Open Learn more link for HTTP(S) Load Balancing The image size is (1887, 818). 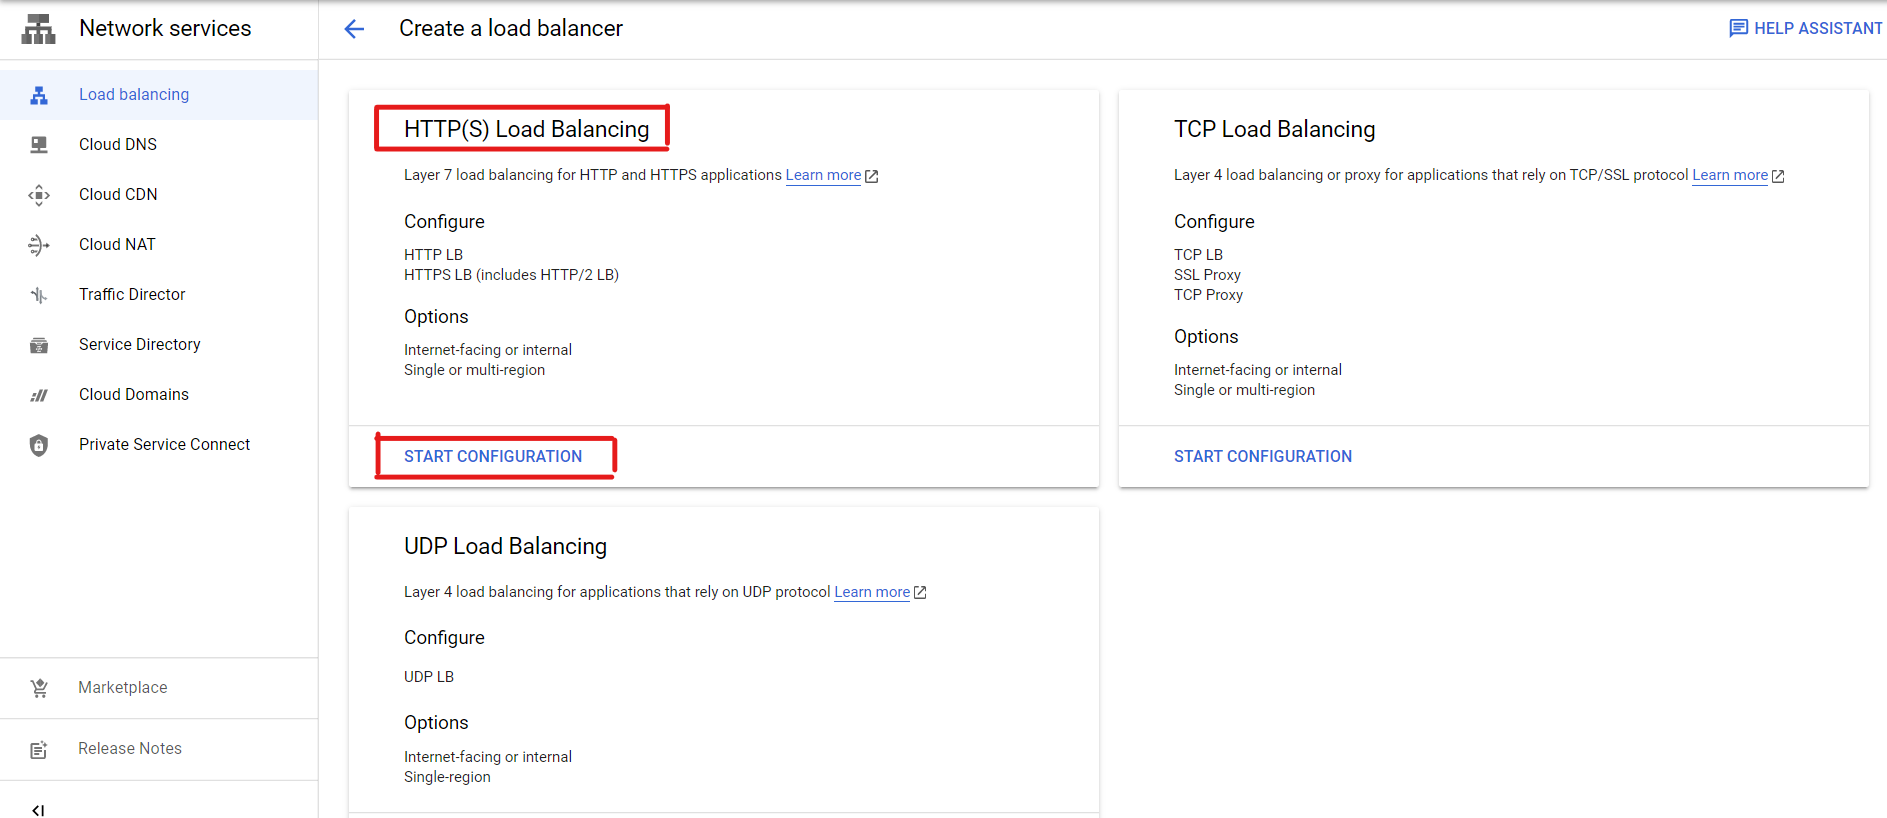tap(823, 175)
